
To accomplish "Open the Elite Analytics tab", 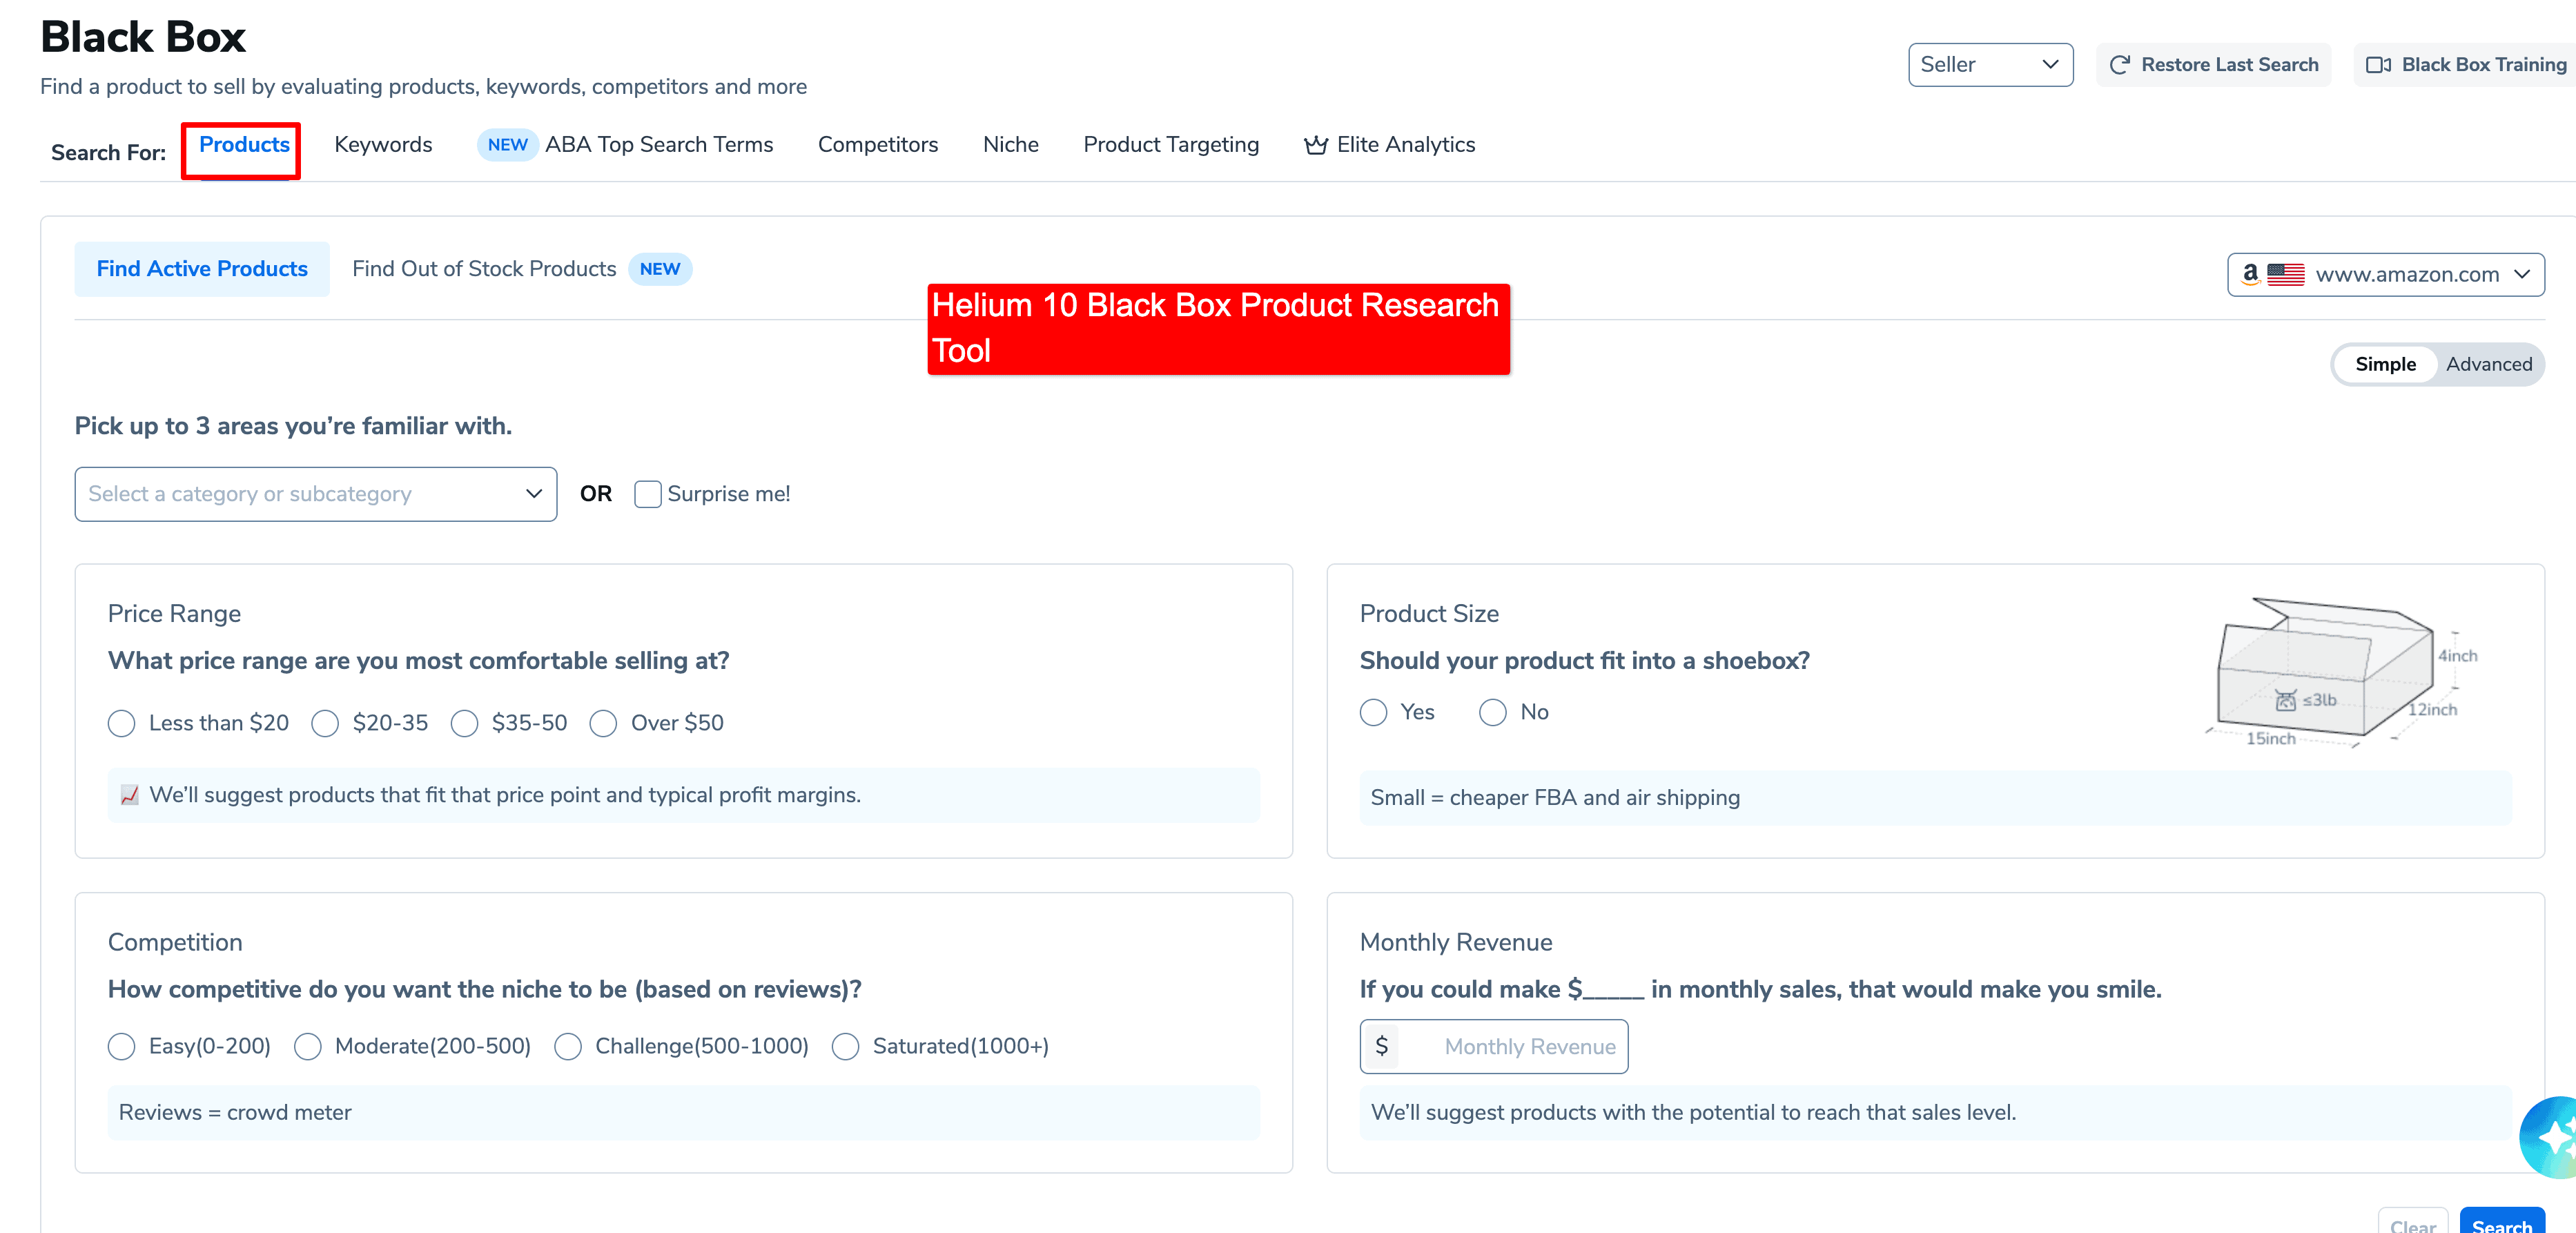I will click(1389, 145).
